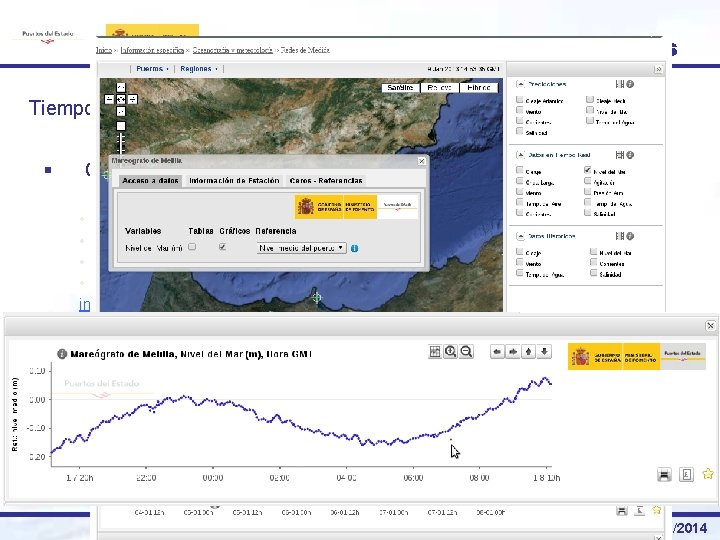Zoom in on the sea level chart
Image resolution: width=720 pixels, height=540 pixels.
450,352
